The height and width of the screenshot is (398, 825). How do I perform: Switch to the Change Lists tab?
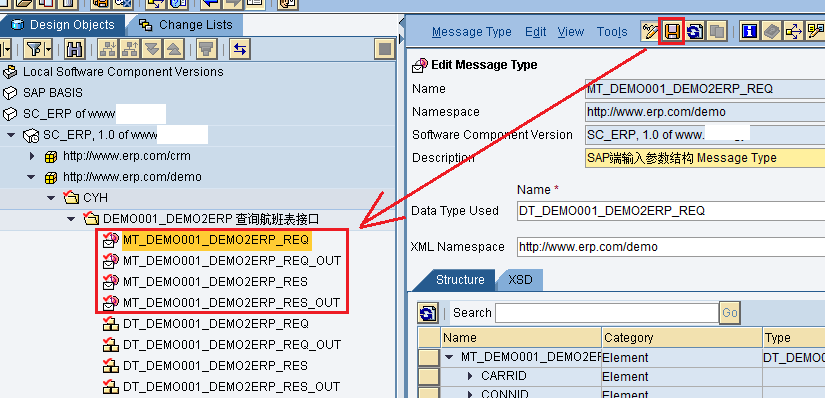click(x=186, y=25)
